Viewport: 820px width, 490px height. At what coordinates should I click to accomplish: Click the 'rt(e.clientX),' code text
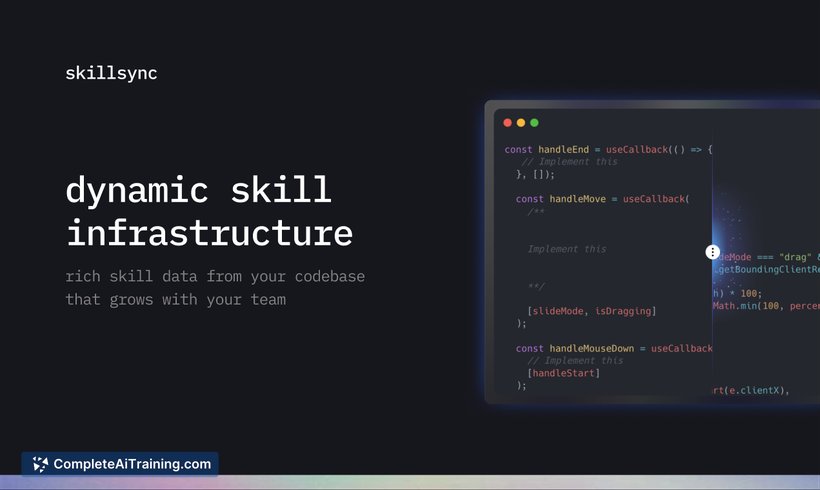coord(751,390)
